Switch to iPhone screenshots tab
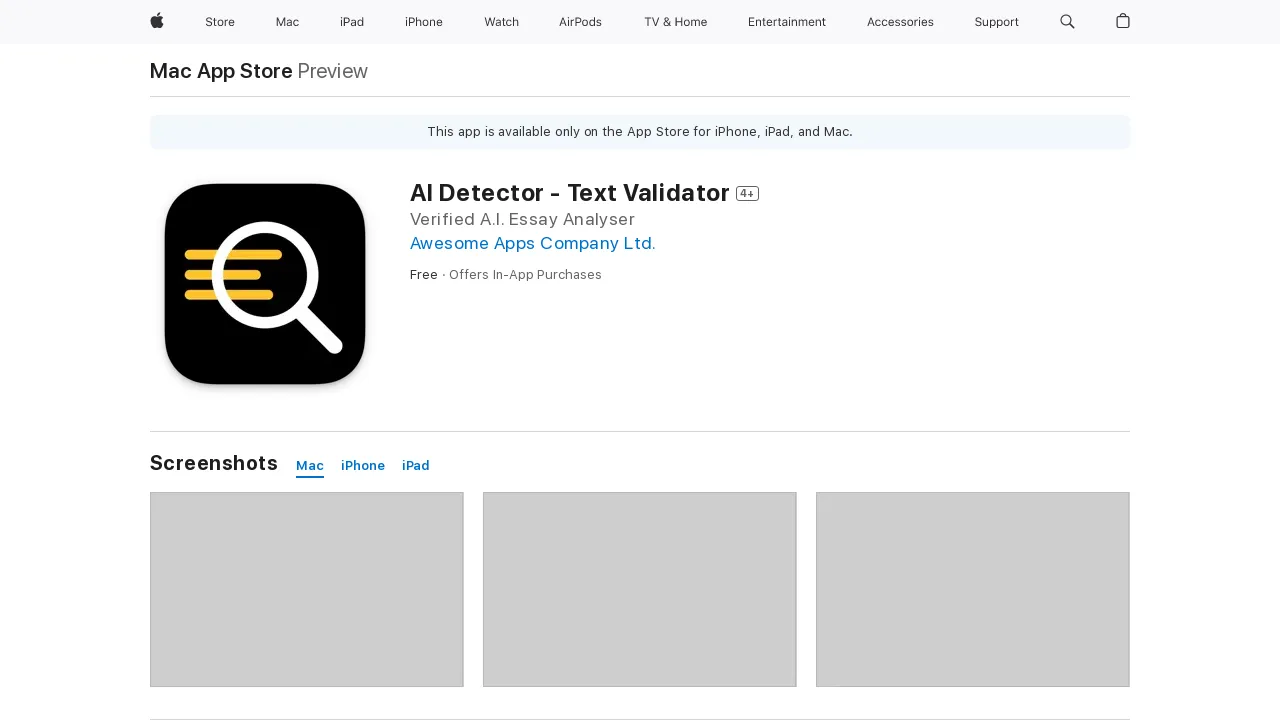Image resolution: width=1280 pixels, height=720 pixels. coord(363,466)
